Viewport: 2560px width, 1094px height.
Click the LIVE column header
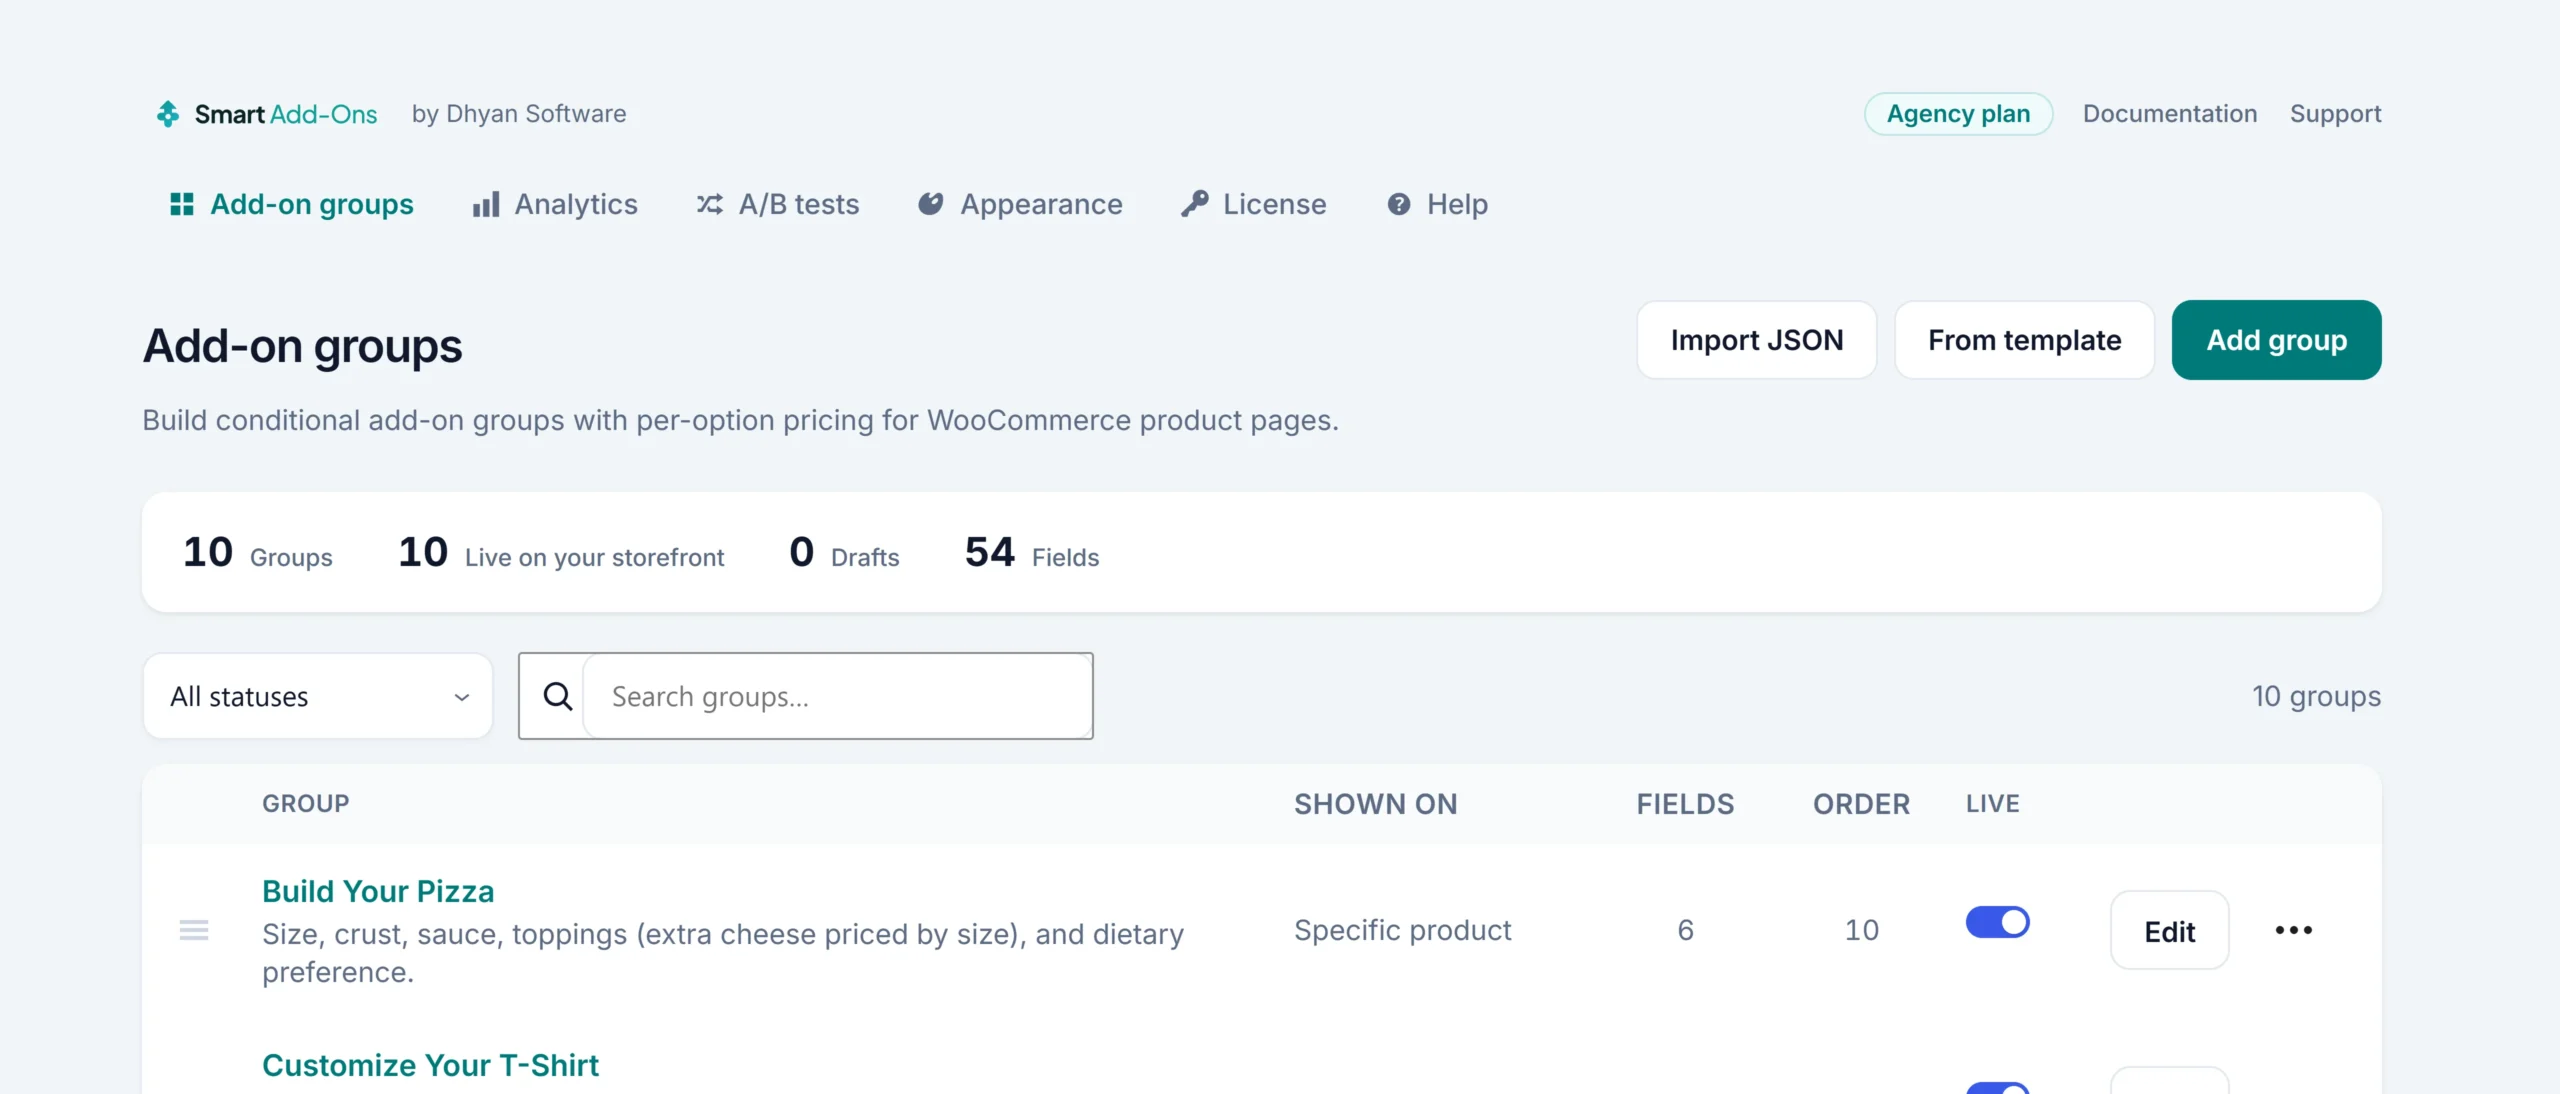tap(1993, 804)
